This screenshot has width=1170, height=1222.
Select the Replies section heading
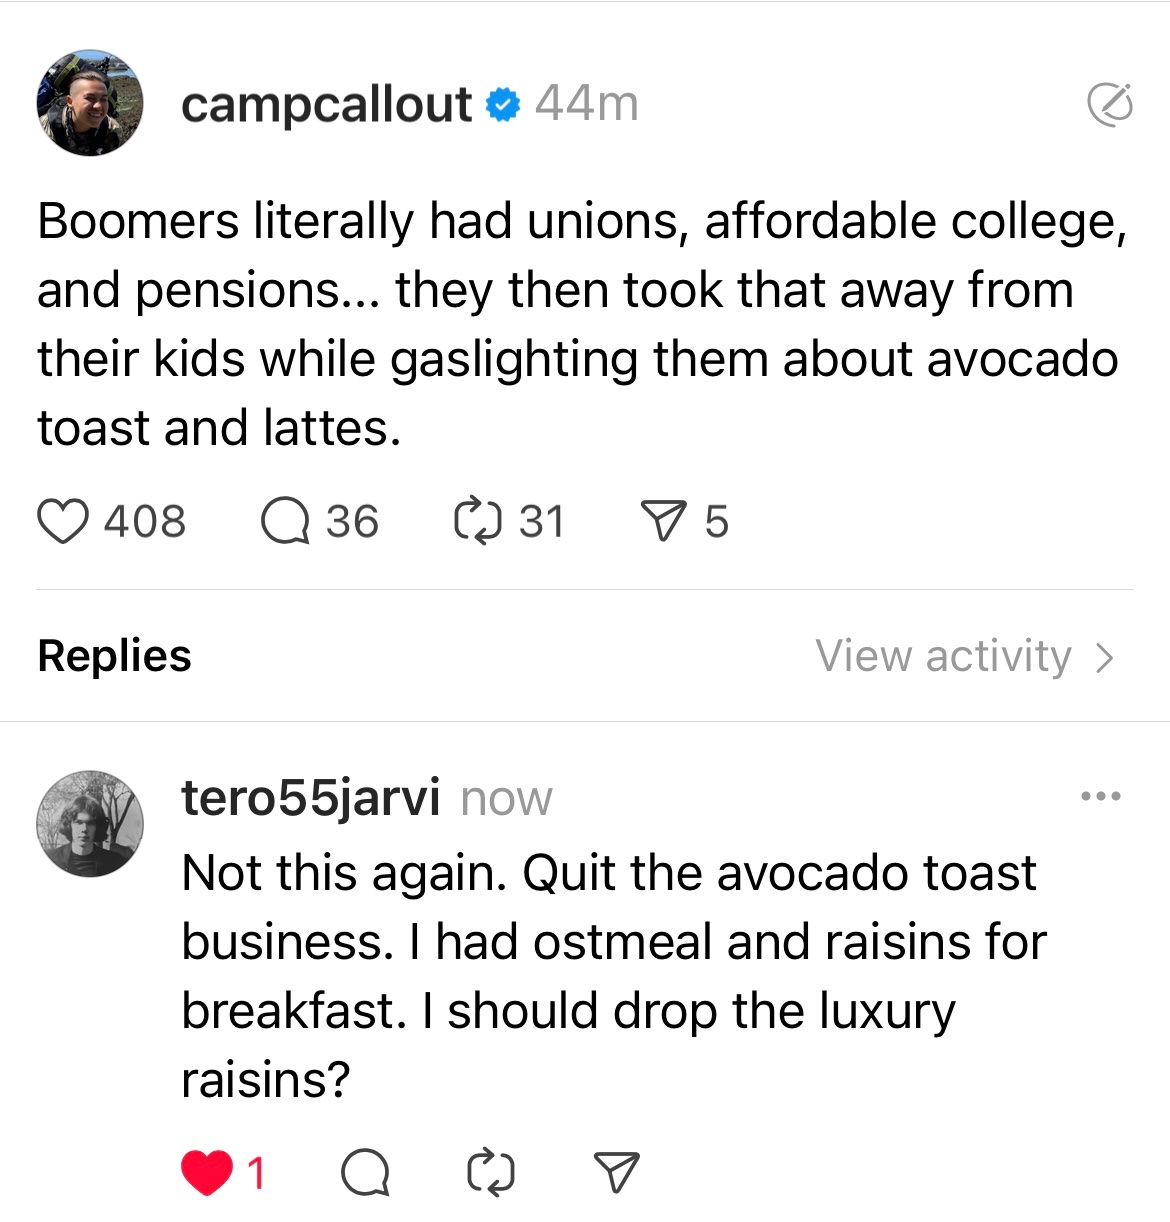click(x=114, y=656)
